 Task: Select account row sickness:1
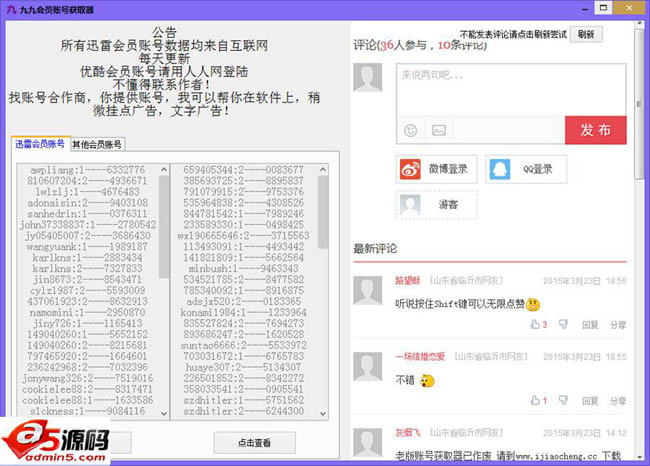click(87, 411)
